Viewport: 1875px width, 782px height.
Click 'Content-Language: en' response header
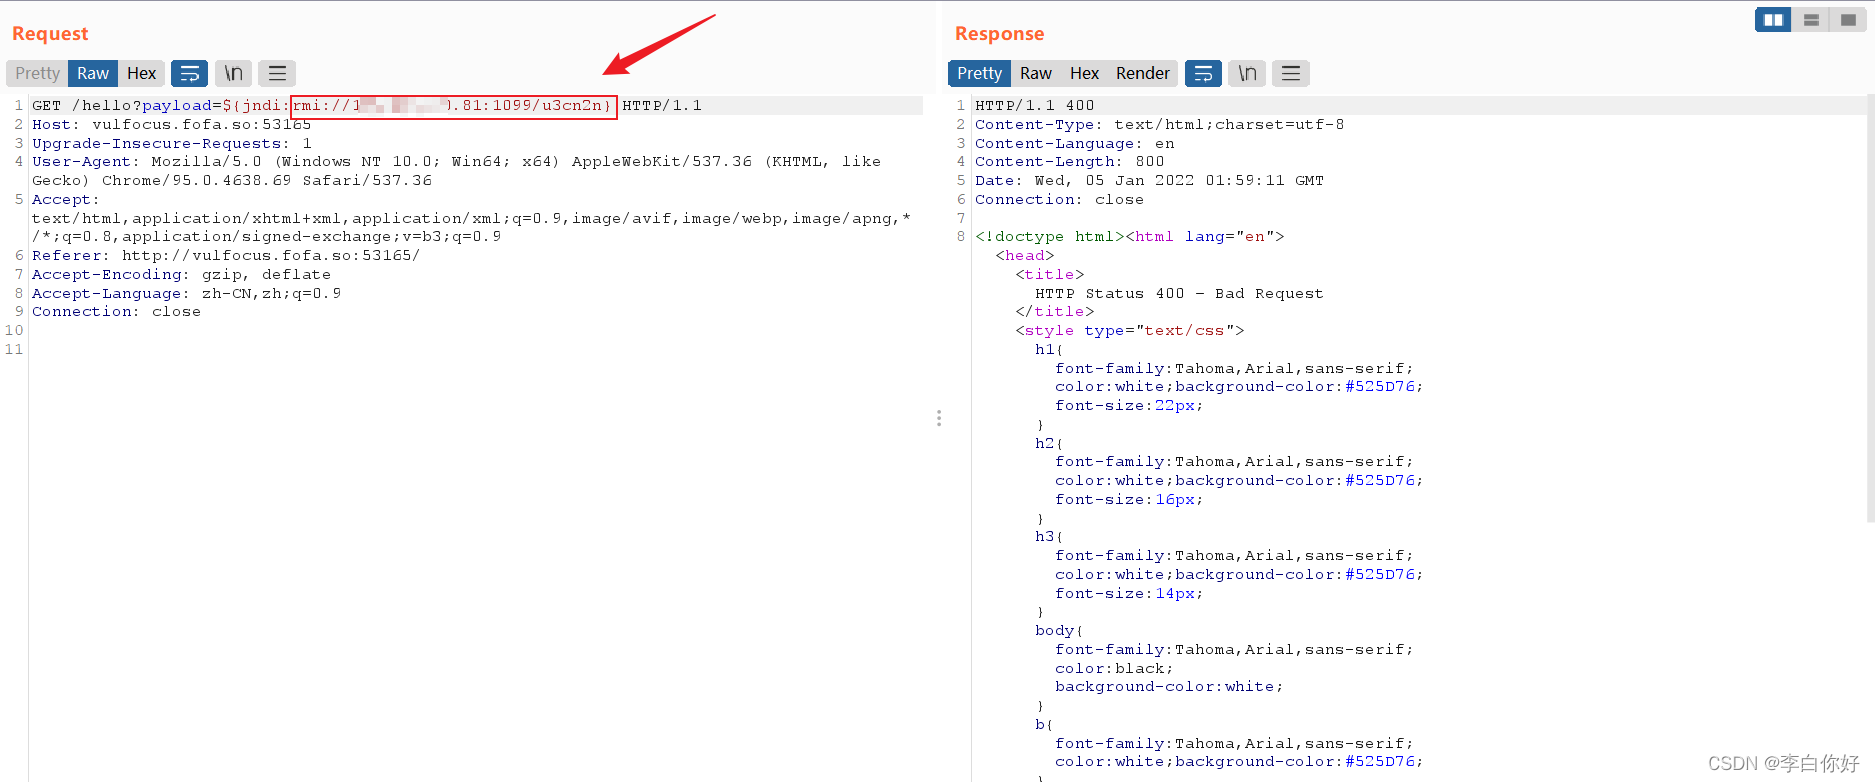[x=1075, y=143]
